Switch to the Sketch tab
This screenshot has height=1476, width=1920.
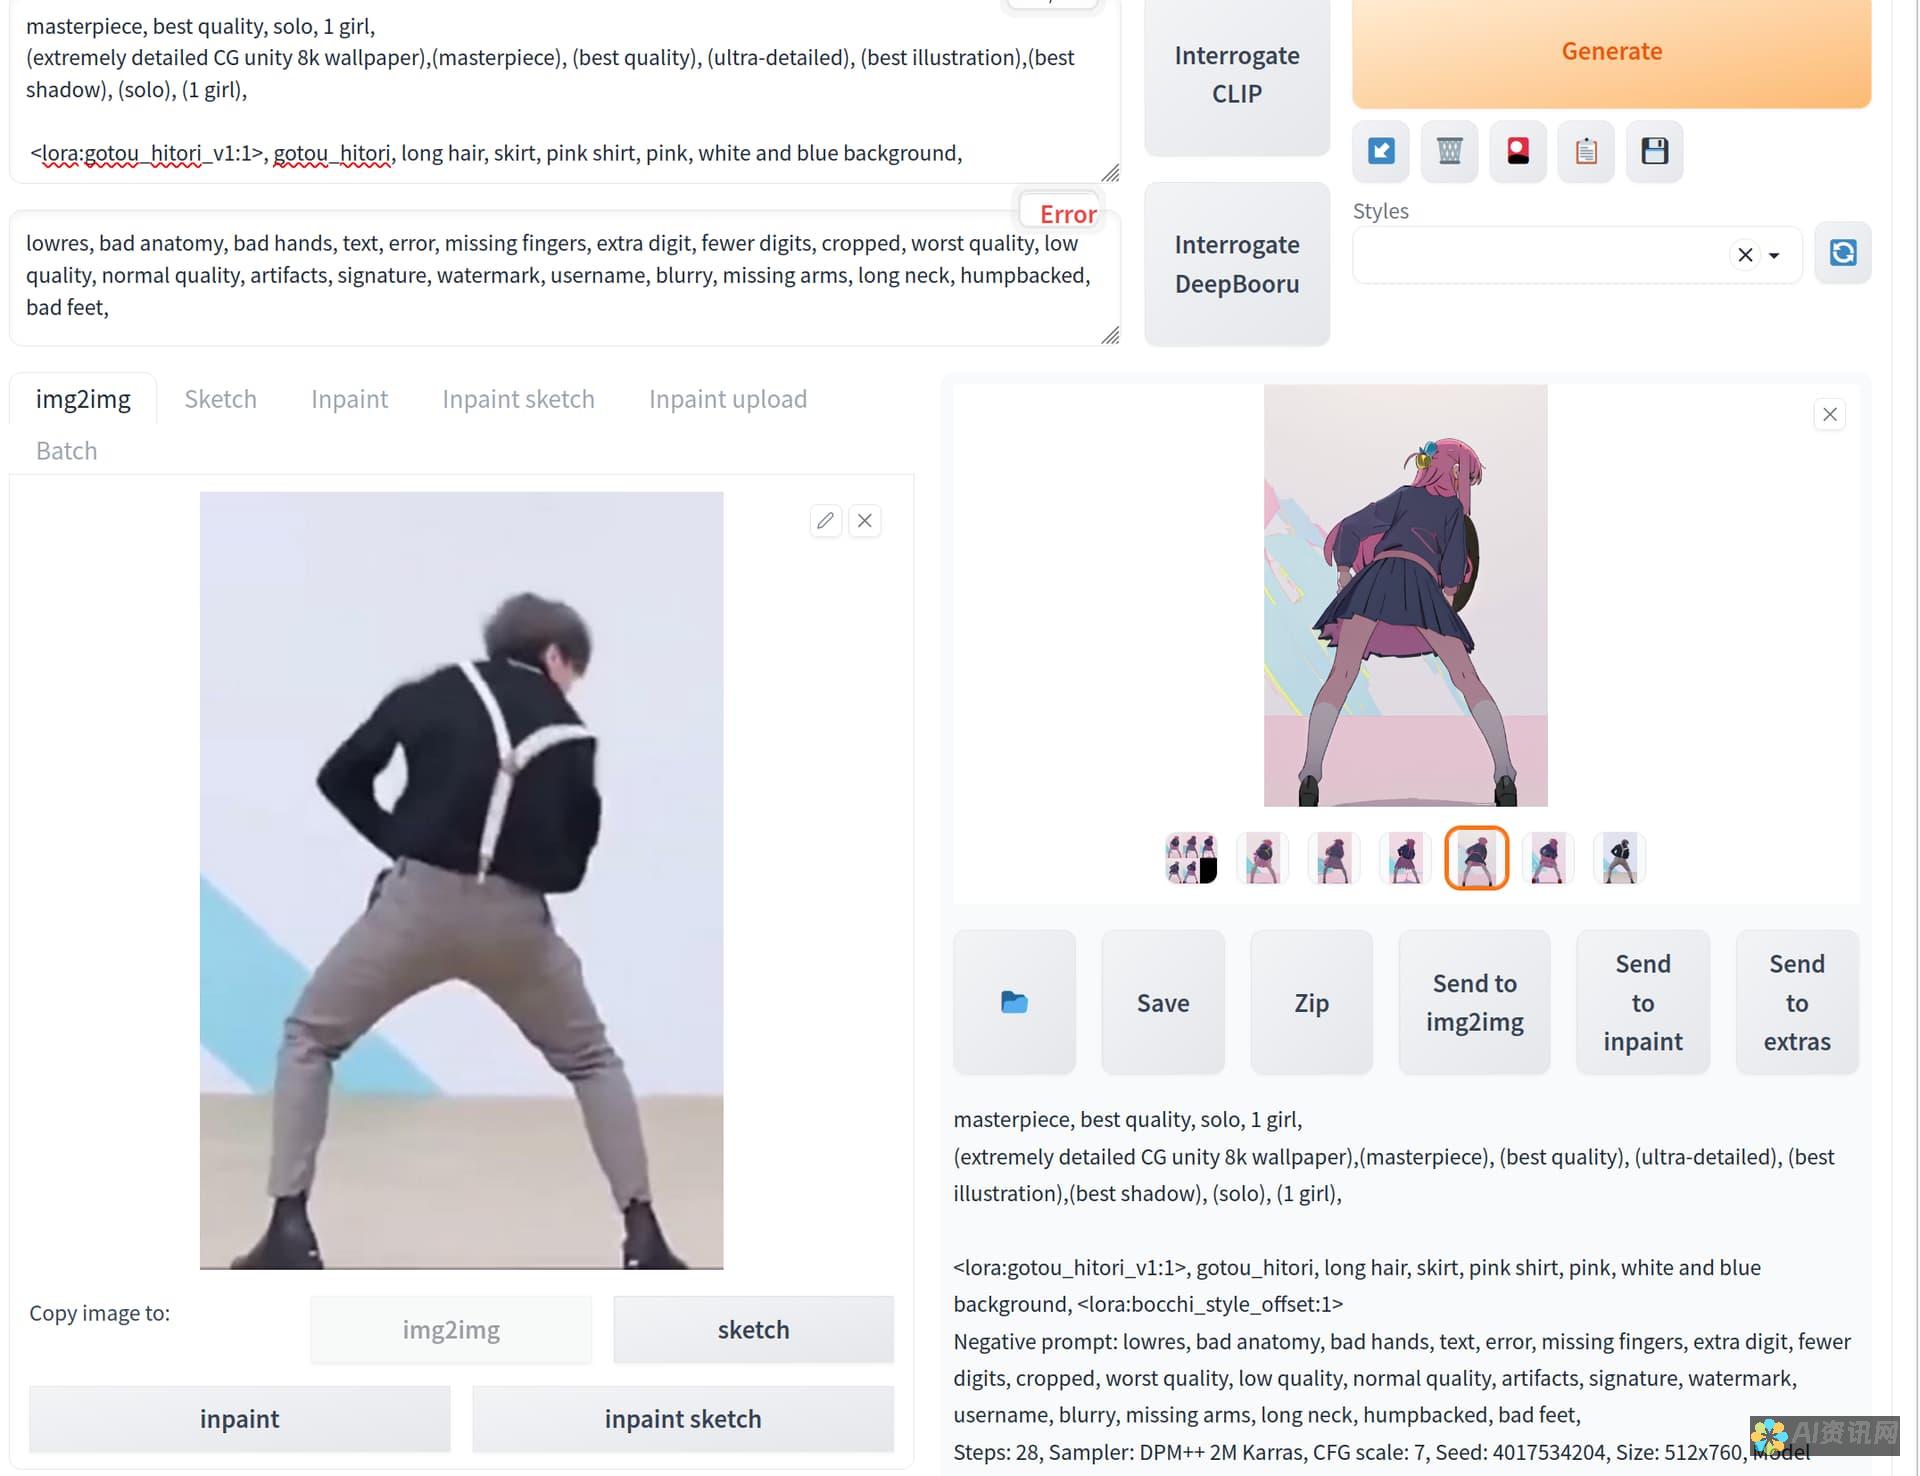[x=220, y=398]
